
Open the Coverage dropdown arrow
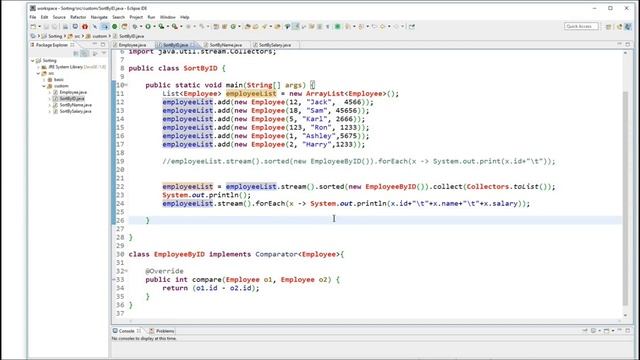(168, 27)
